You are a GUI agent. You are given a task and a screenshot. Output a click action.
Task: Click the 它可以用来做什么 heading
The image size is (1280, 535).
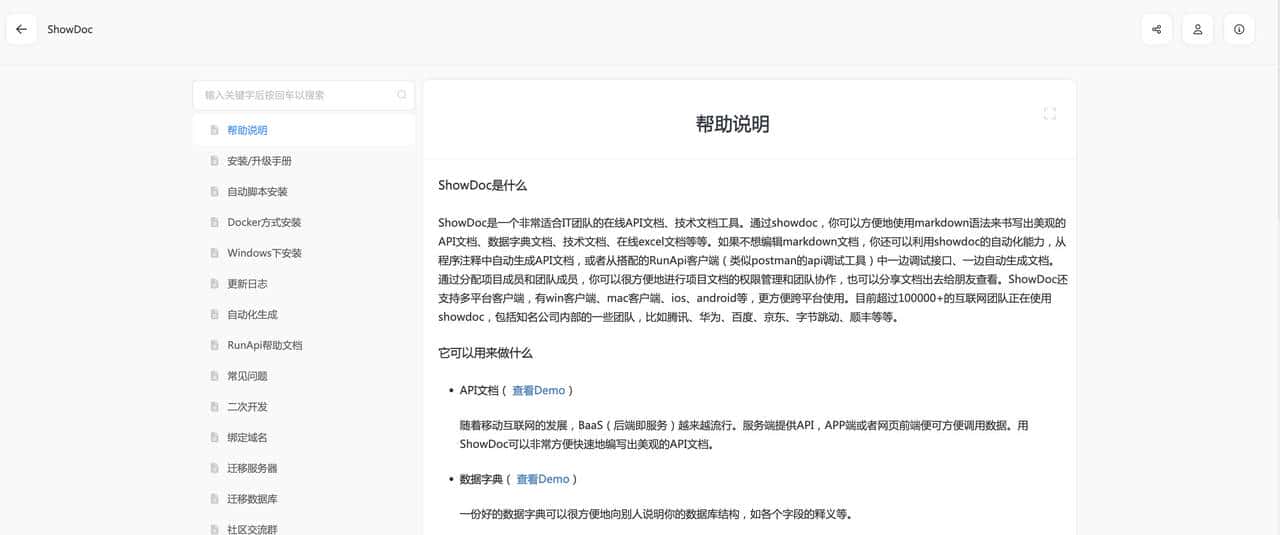tap(485, 353)
